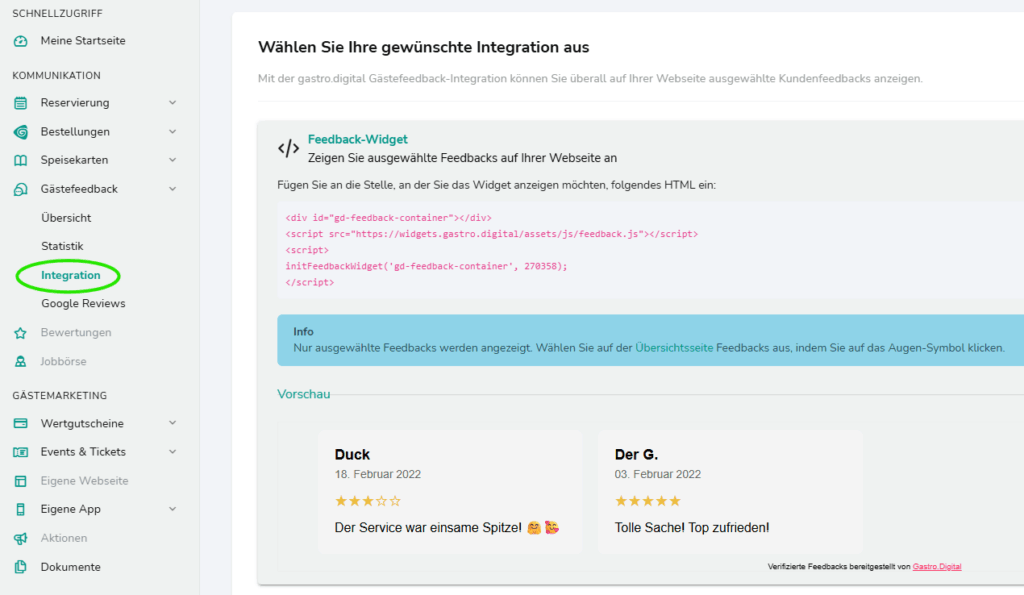Open the Statistik submenu item
This screenshot has width=1024, height=595.
tap(62, 246)
